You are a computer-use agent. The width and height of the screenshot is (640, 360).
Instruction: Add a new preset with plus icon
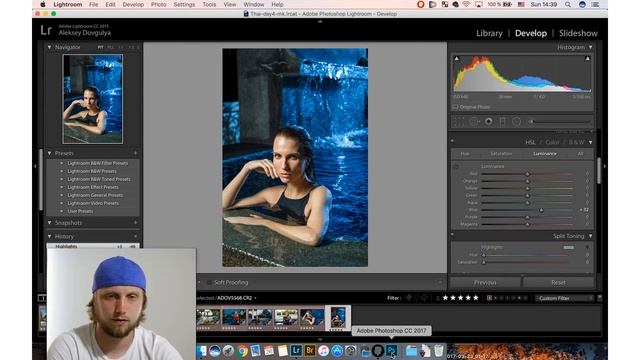click(136, 153)
